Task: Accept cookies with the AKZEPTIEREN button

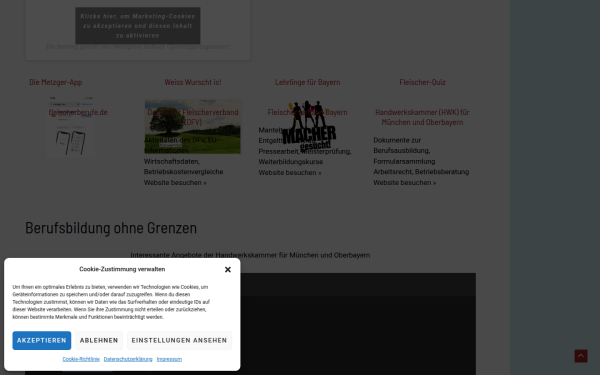Action: 42,340
